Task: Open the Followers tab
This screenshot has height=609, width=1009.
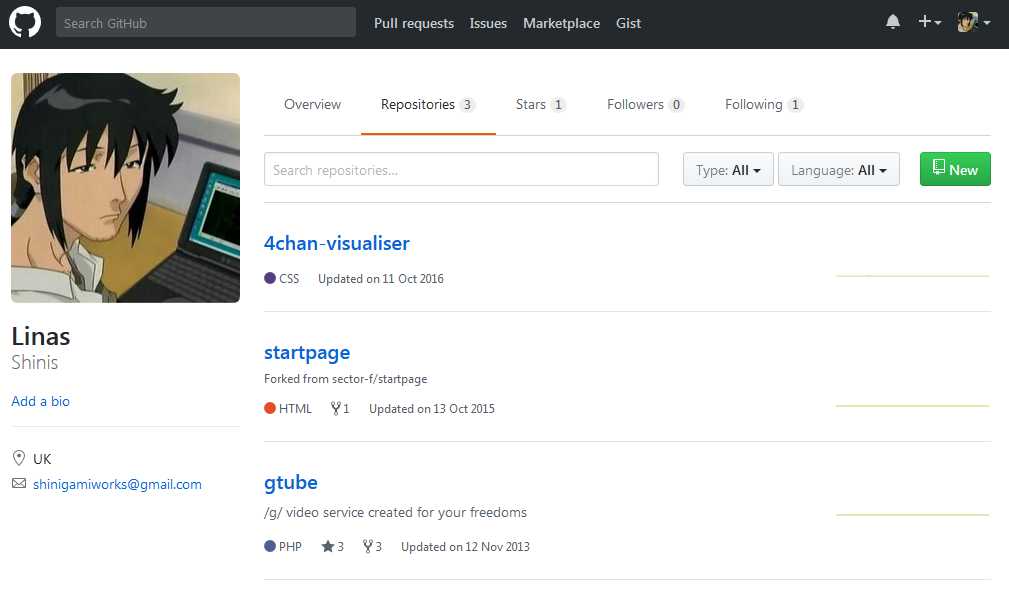Action: click(645, 104)
